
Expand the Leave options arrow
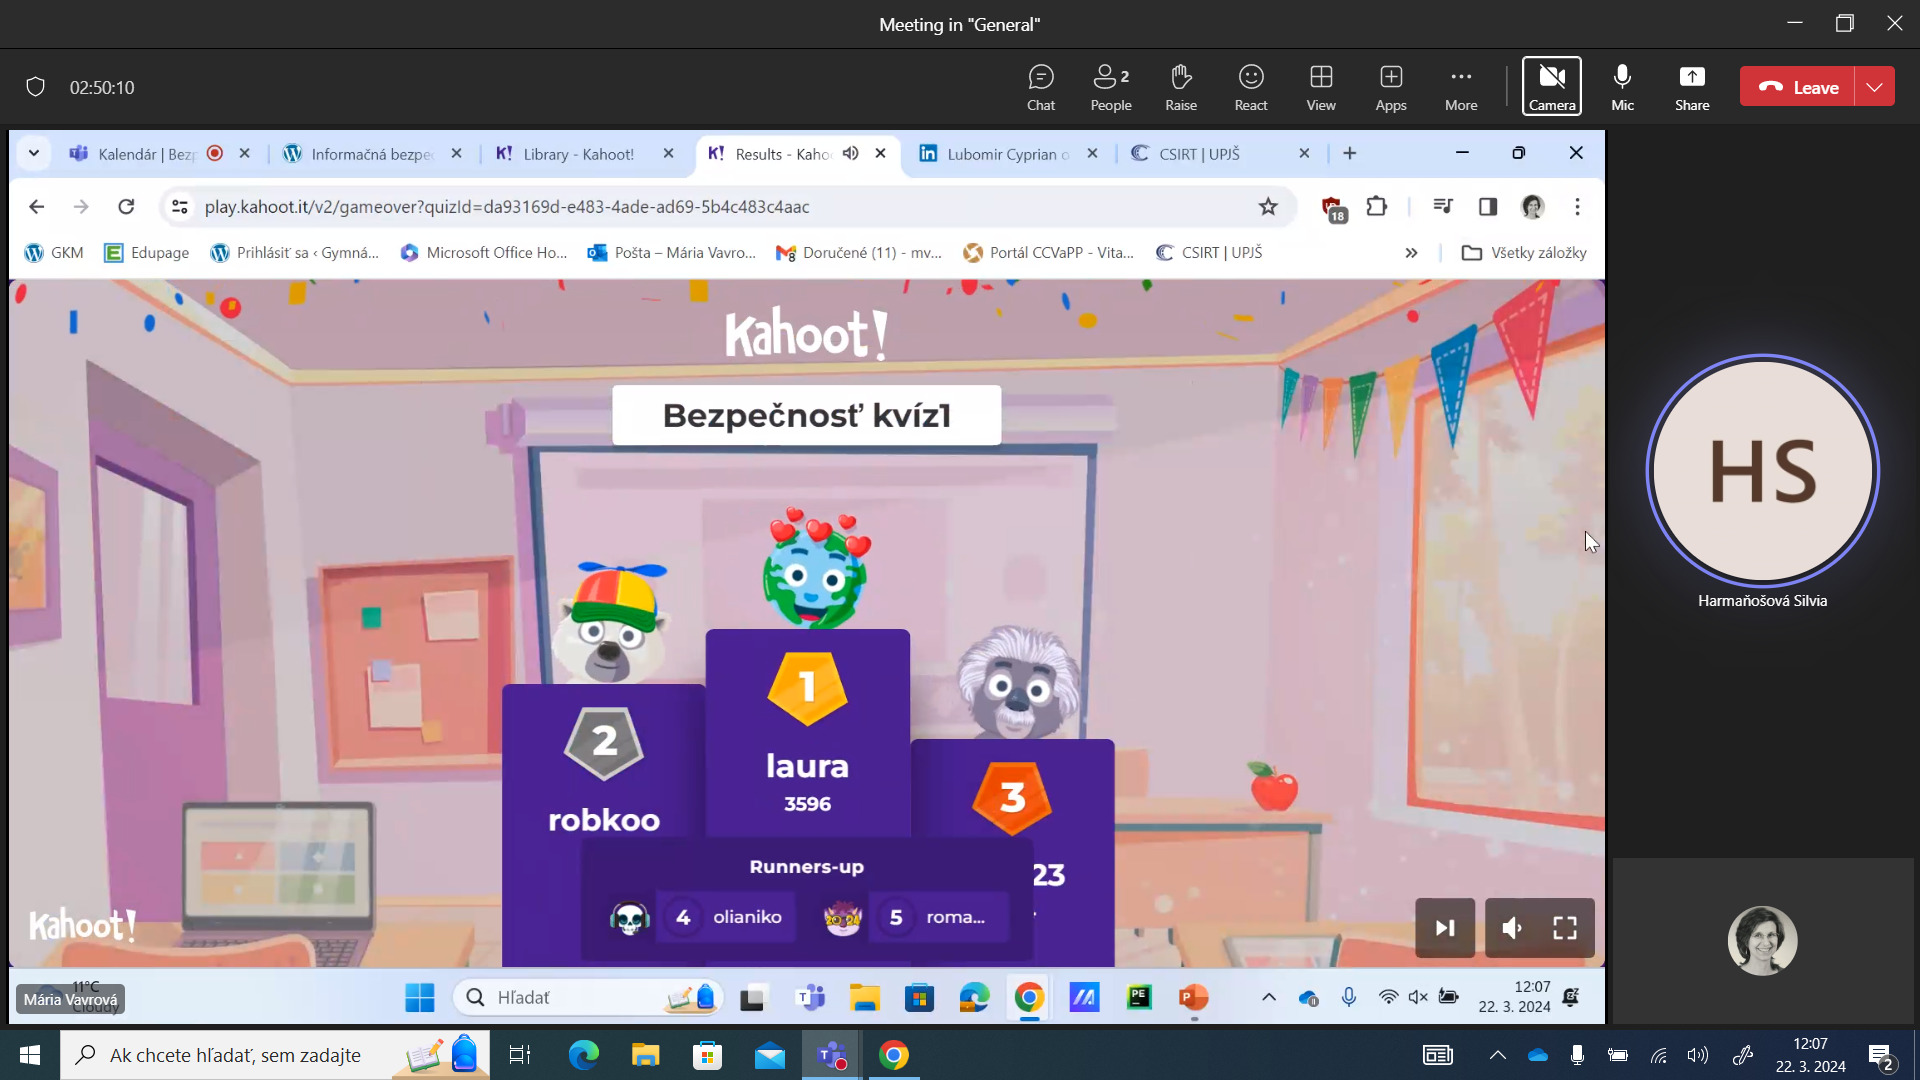(1874, 87)
